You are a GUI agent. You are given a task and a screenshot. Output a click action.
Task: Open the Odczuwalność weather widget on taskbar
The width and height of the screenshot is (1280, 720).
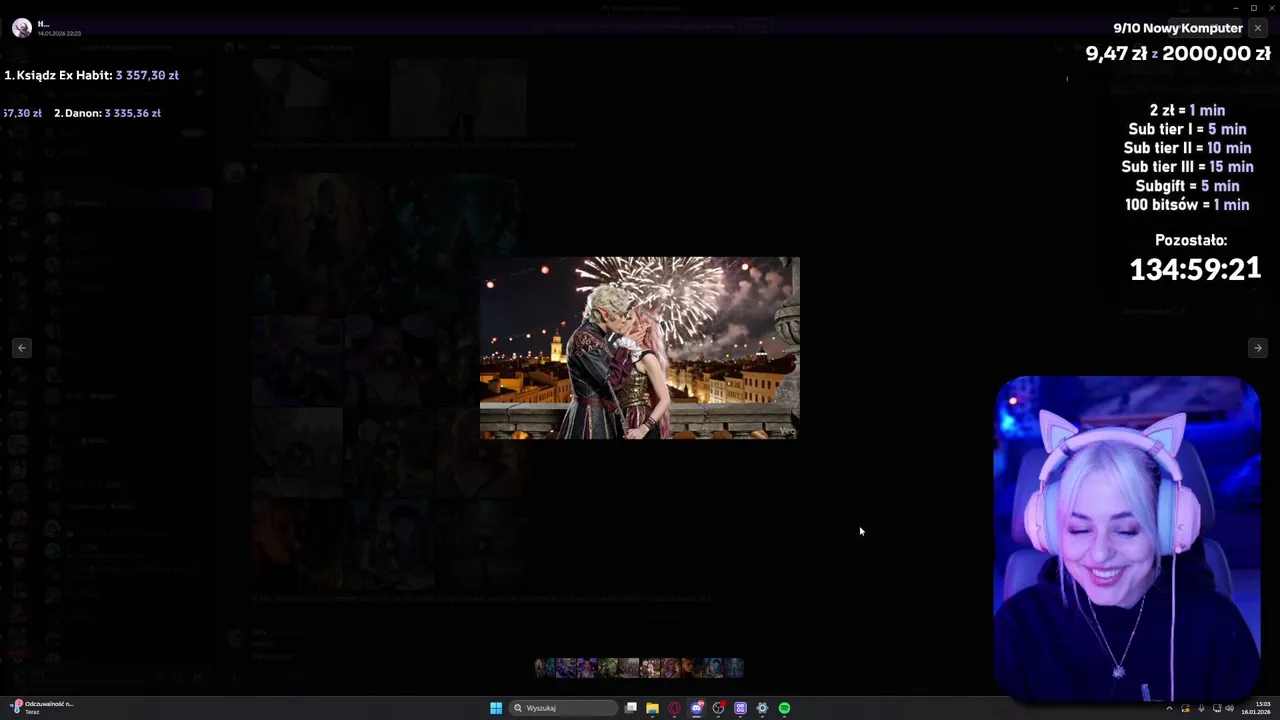[x=42, y=707]
